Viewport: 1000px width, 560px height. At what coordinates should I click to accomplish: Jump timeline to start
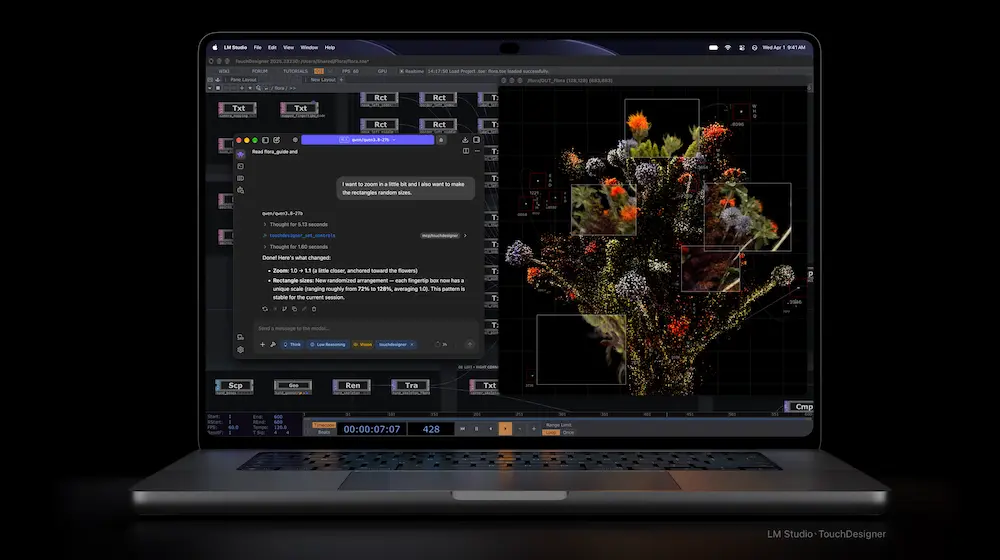coord(462,429)
